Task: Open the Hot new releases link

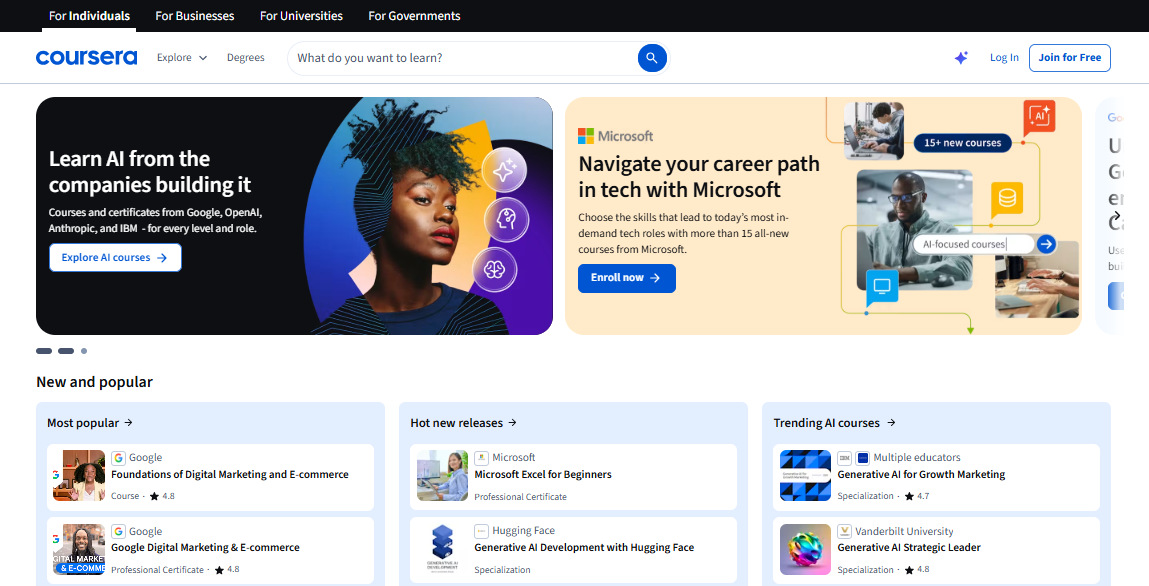Action: click(x=464, y=423)
